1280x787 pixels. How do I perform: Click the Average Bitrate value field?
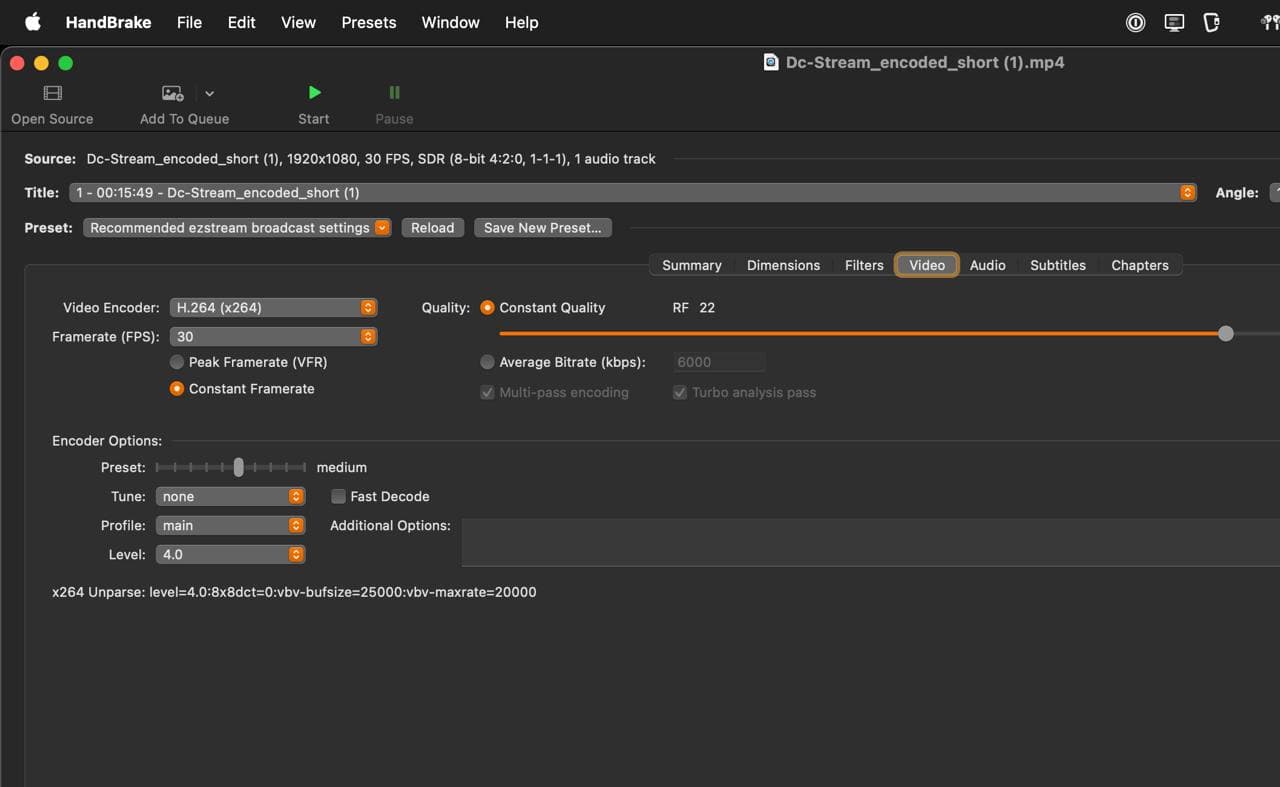pos(720,362)
